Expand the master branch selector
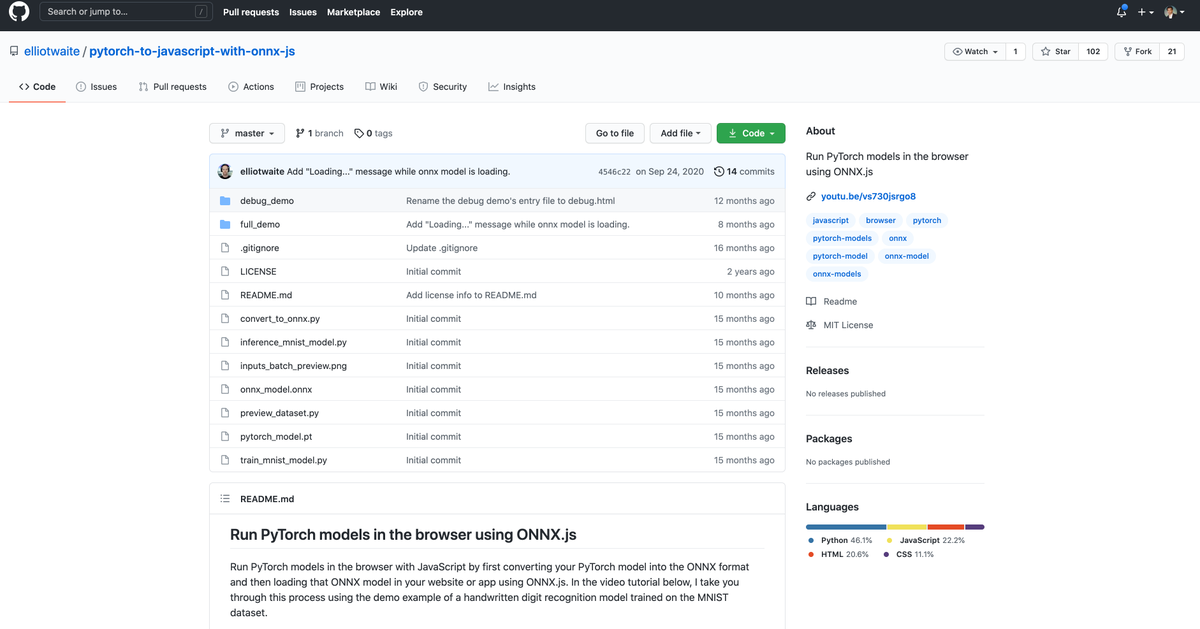Image resolution: width=1200 pixels, height=629 pixels. click(x=247, y=132)
